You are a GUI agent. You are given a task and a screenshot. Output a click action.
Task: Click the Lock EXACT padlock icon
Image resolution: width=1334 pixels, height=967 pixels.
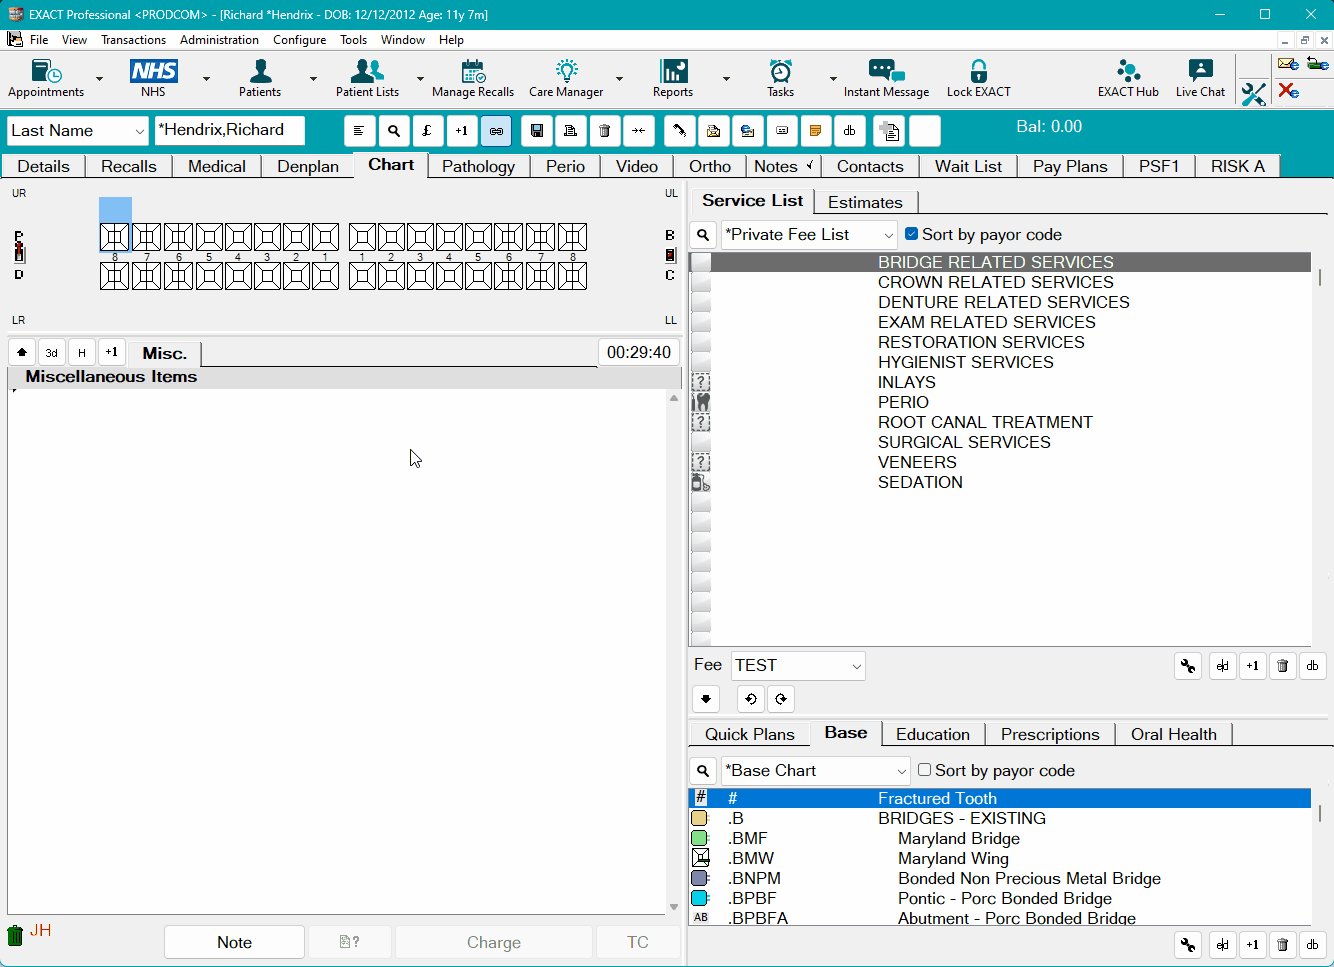(x=979, y=79)
